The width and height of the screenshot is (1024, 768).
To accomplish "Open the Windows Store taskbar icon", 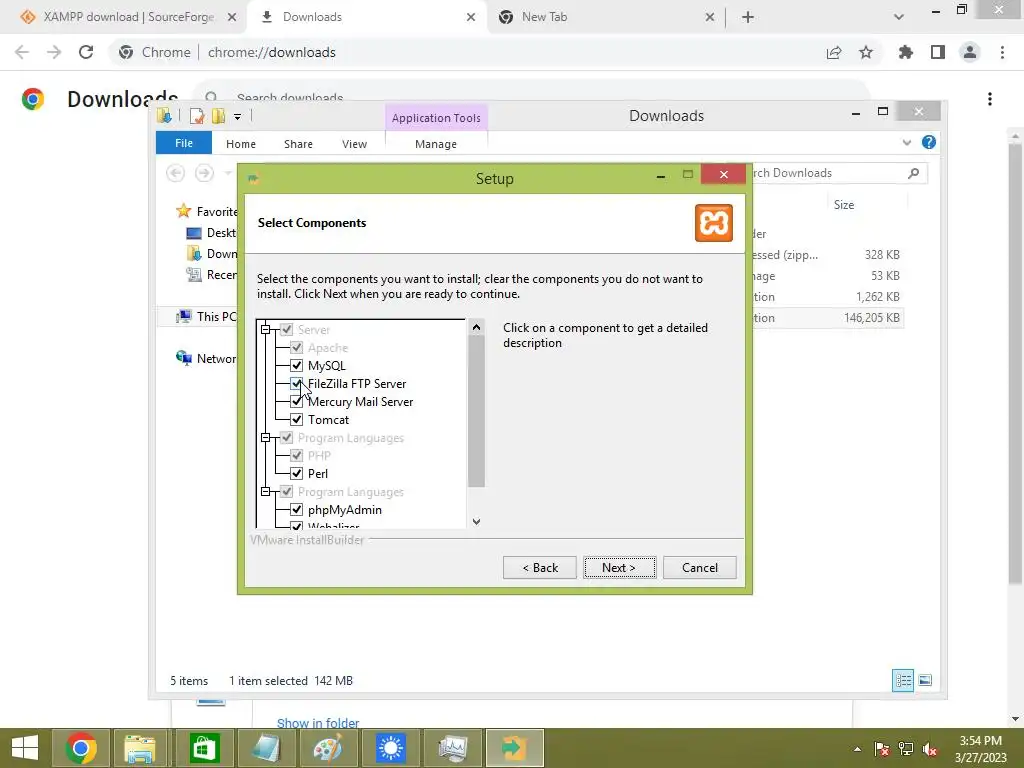I will 203,748.
